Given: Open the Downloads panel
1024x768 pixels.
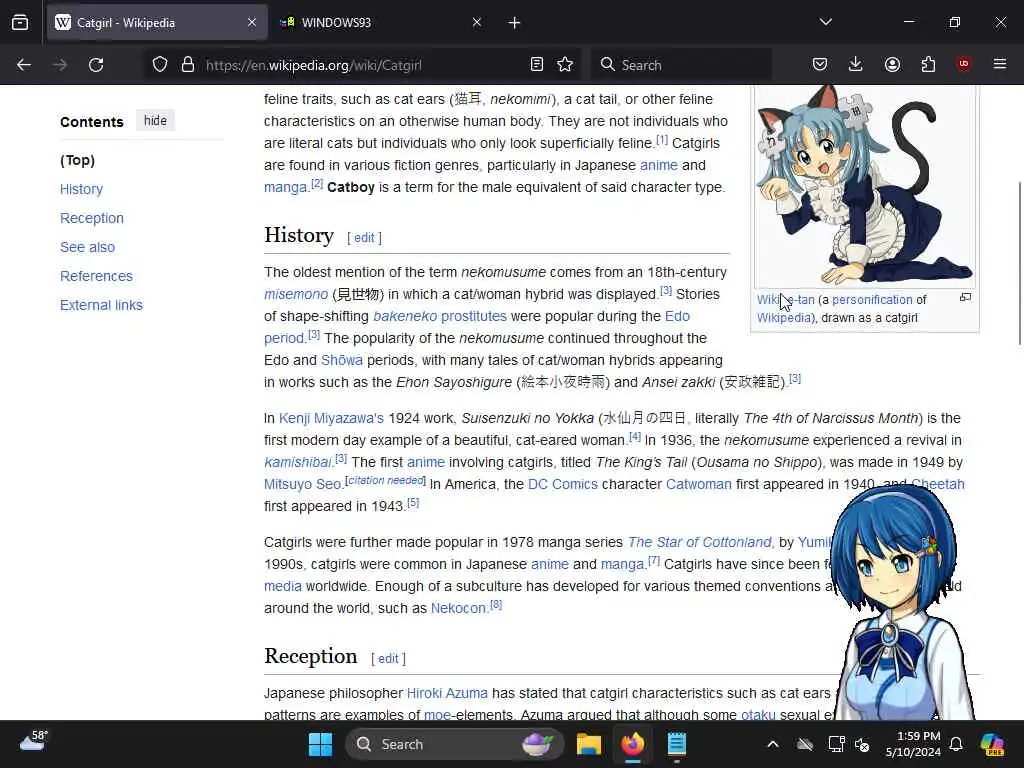Looking at the screenshot, I should pyautogui.click(x=856, y=65).
